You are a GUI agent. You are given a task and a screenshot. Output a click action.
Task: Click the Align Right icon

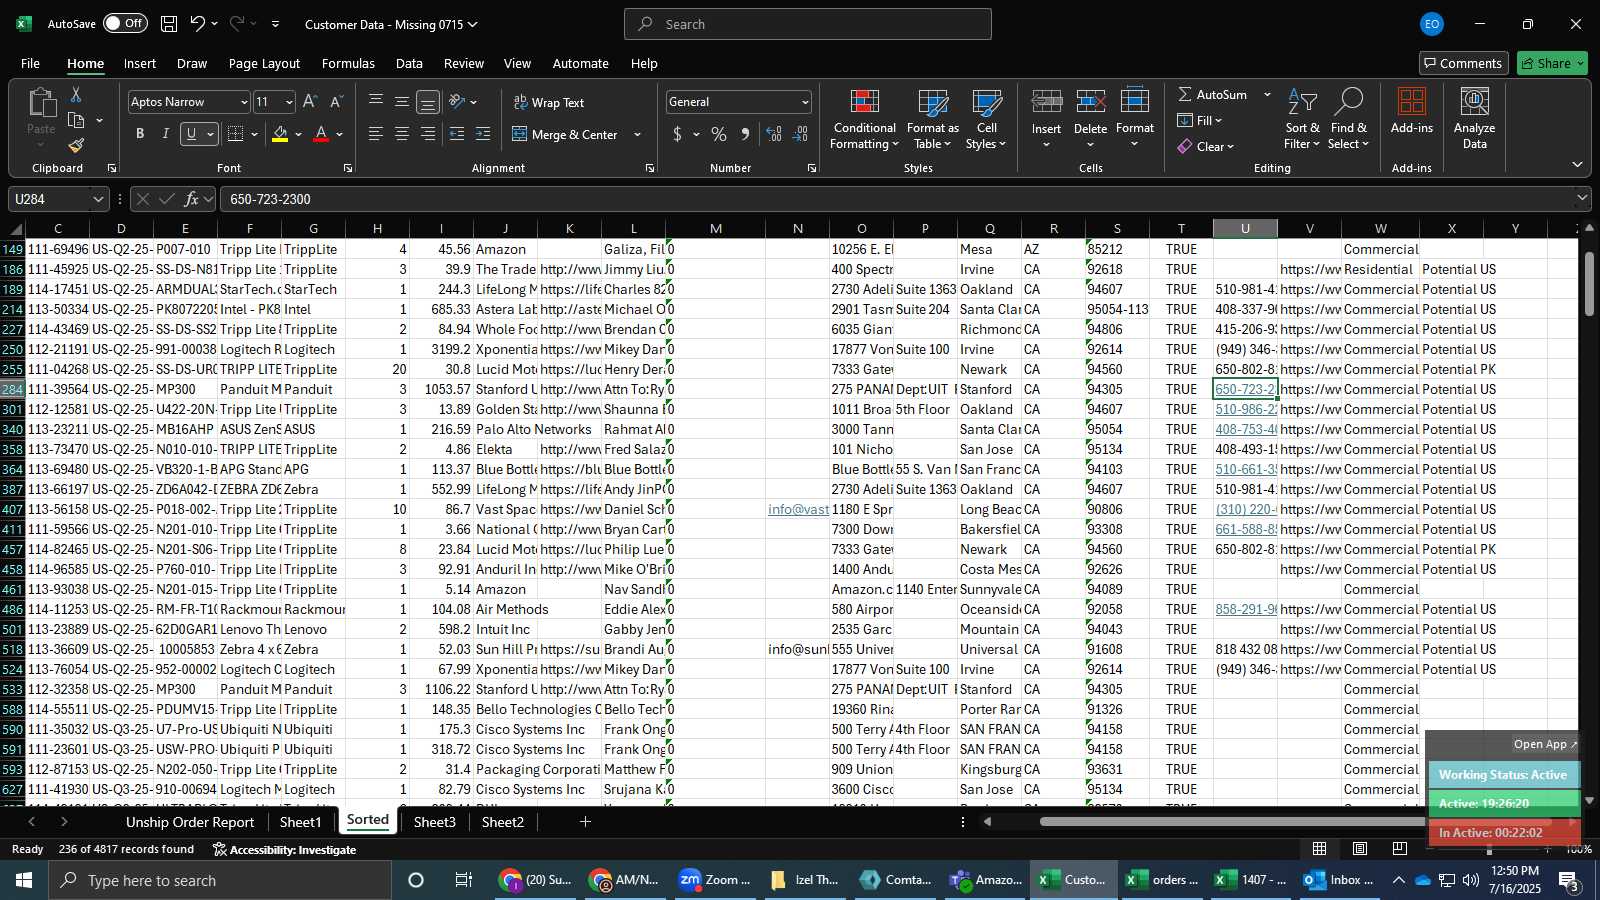click(x=428, y=134)
